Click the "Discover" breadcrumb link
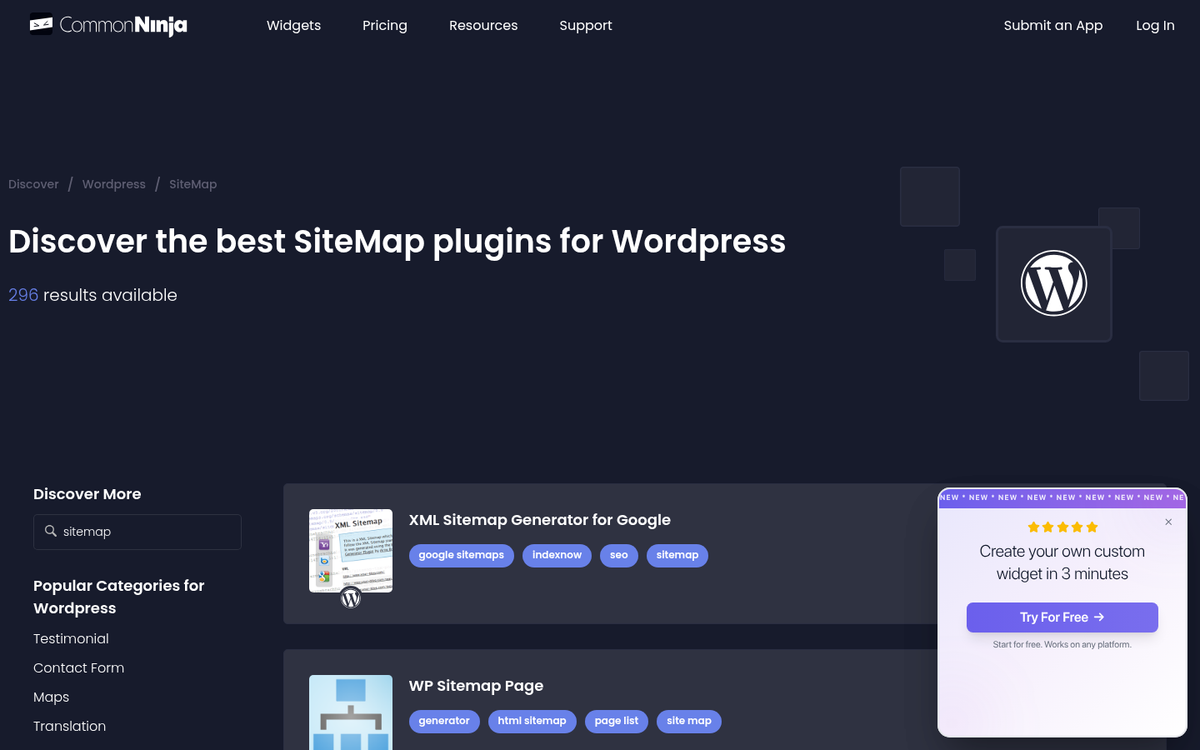The image size is (1200, 750). [33, 184]
